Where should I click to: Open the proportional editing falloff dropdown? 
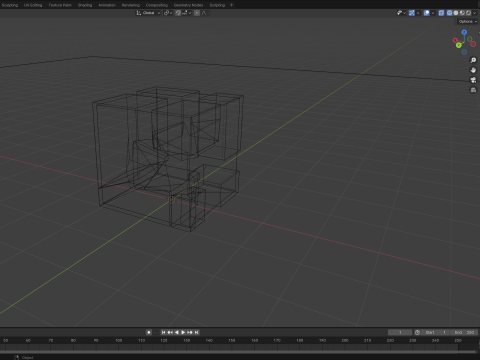coord(205,13)
